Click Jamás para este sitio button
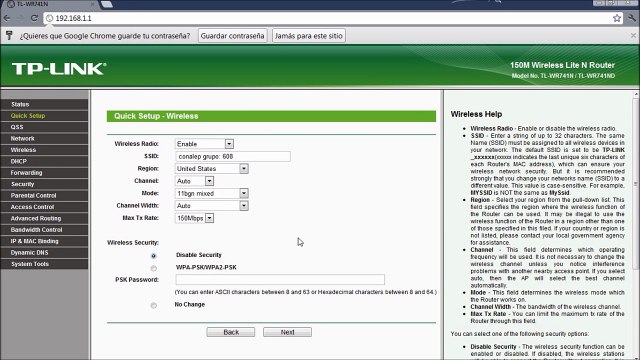Screen dimensions: 640x360 tap(309, 36)
